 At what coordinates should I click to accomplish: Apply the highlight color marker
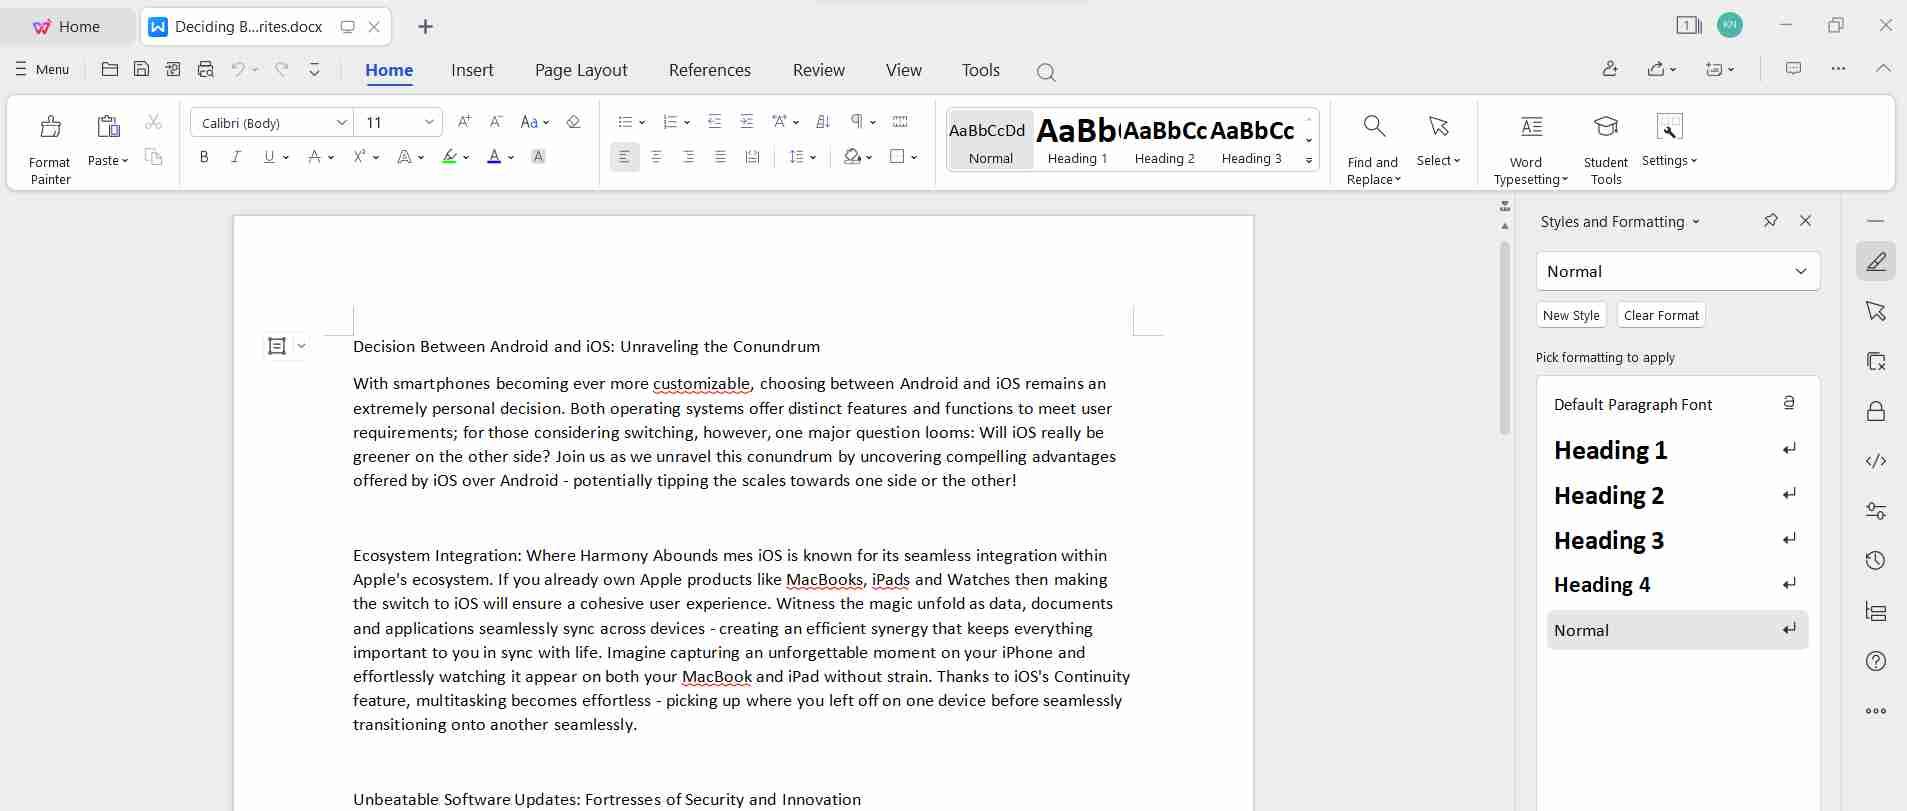click(x=450, y=157)
